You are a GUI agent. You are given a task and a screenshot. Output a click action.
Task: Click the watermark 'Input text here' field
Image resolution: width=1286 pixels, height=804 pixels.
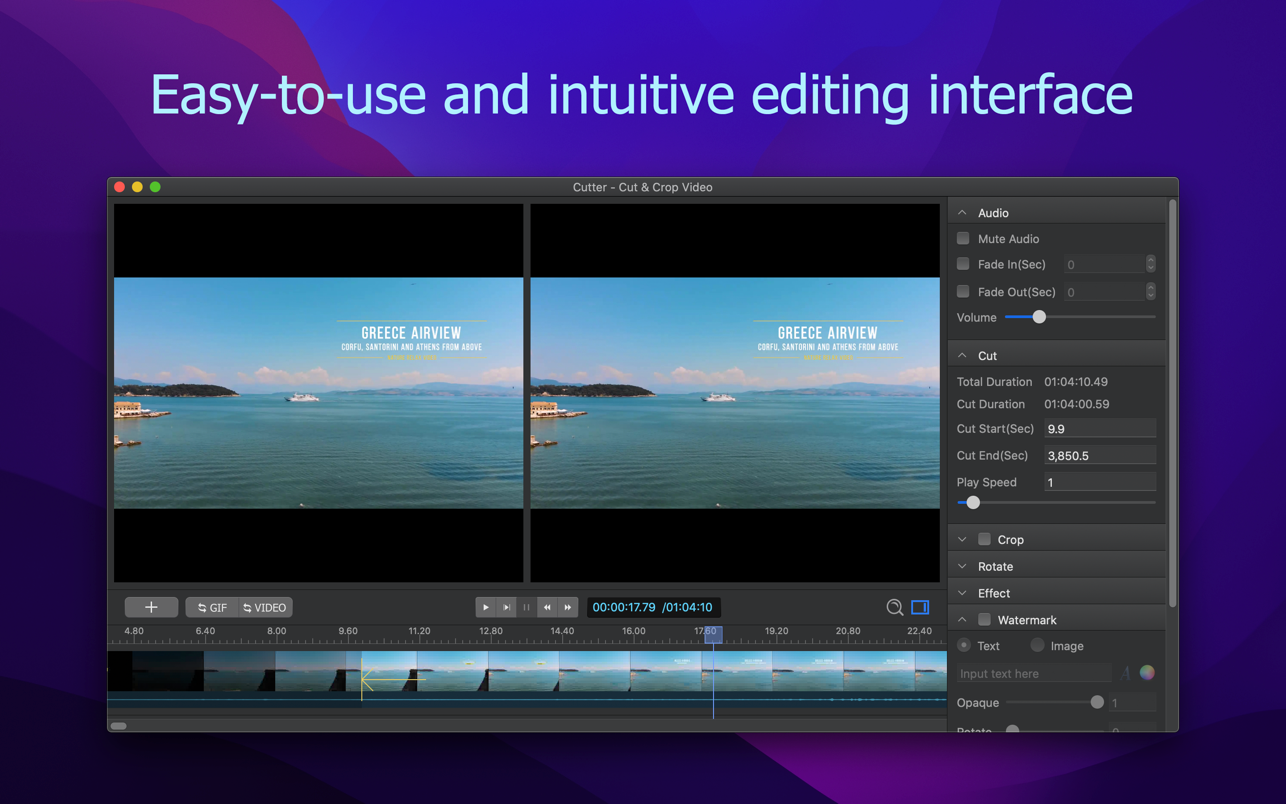coord(1034,673)
